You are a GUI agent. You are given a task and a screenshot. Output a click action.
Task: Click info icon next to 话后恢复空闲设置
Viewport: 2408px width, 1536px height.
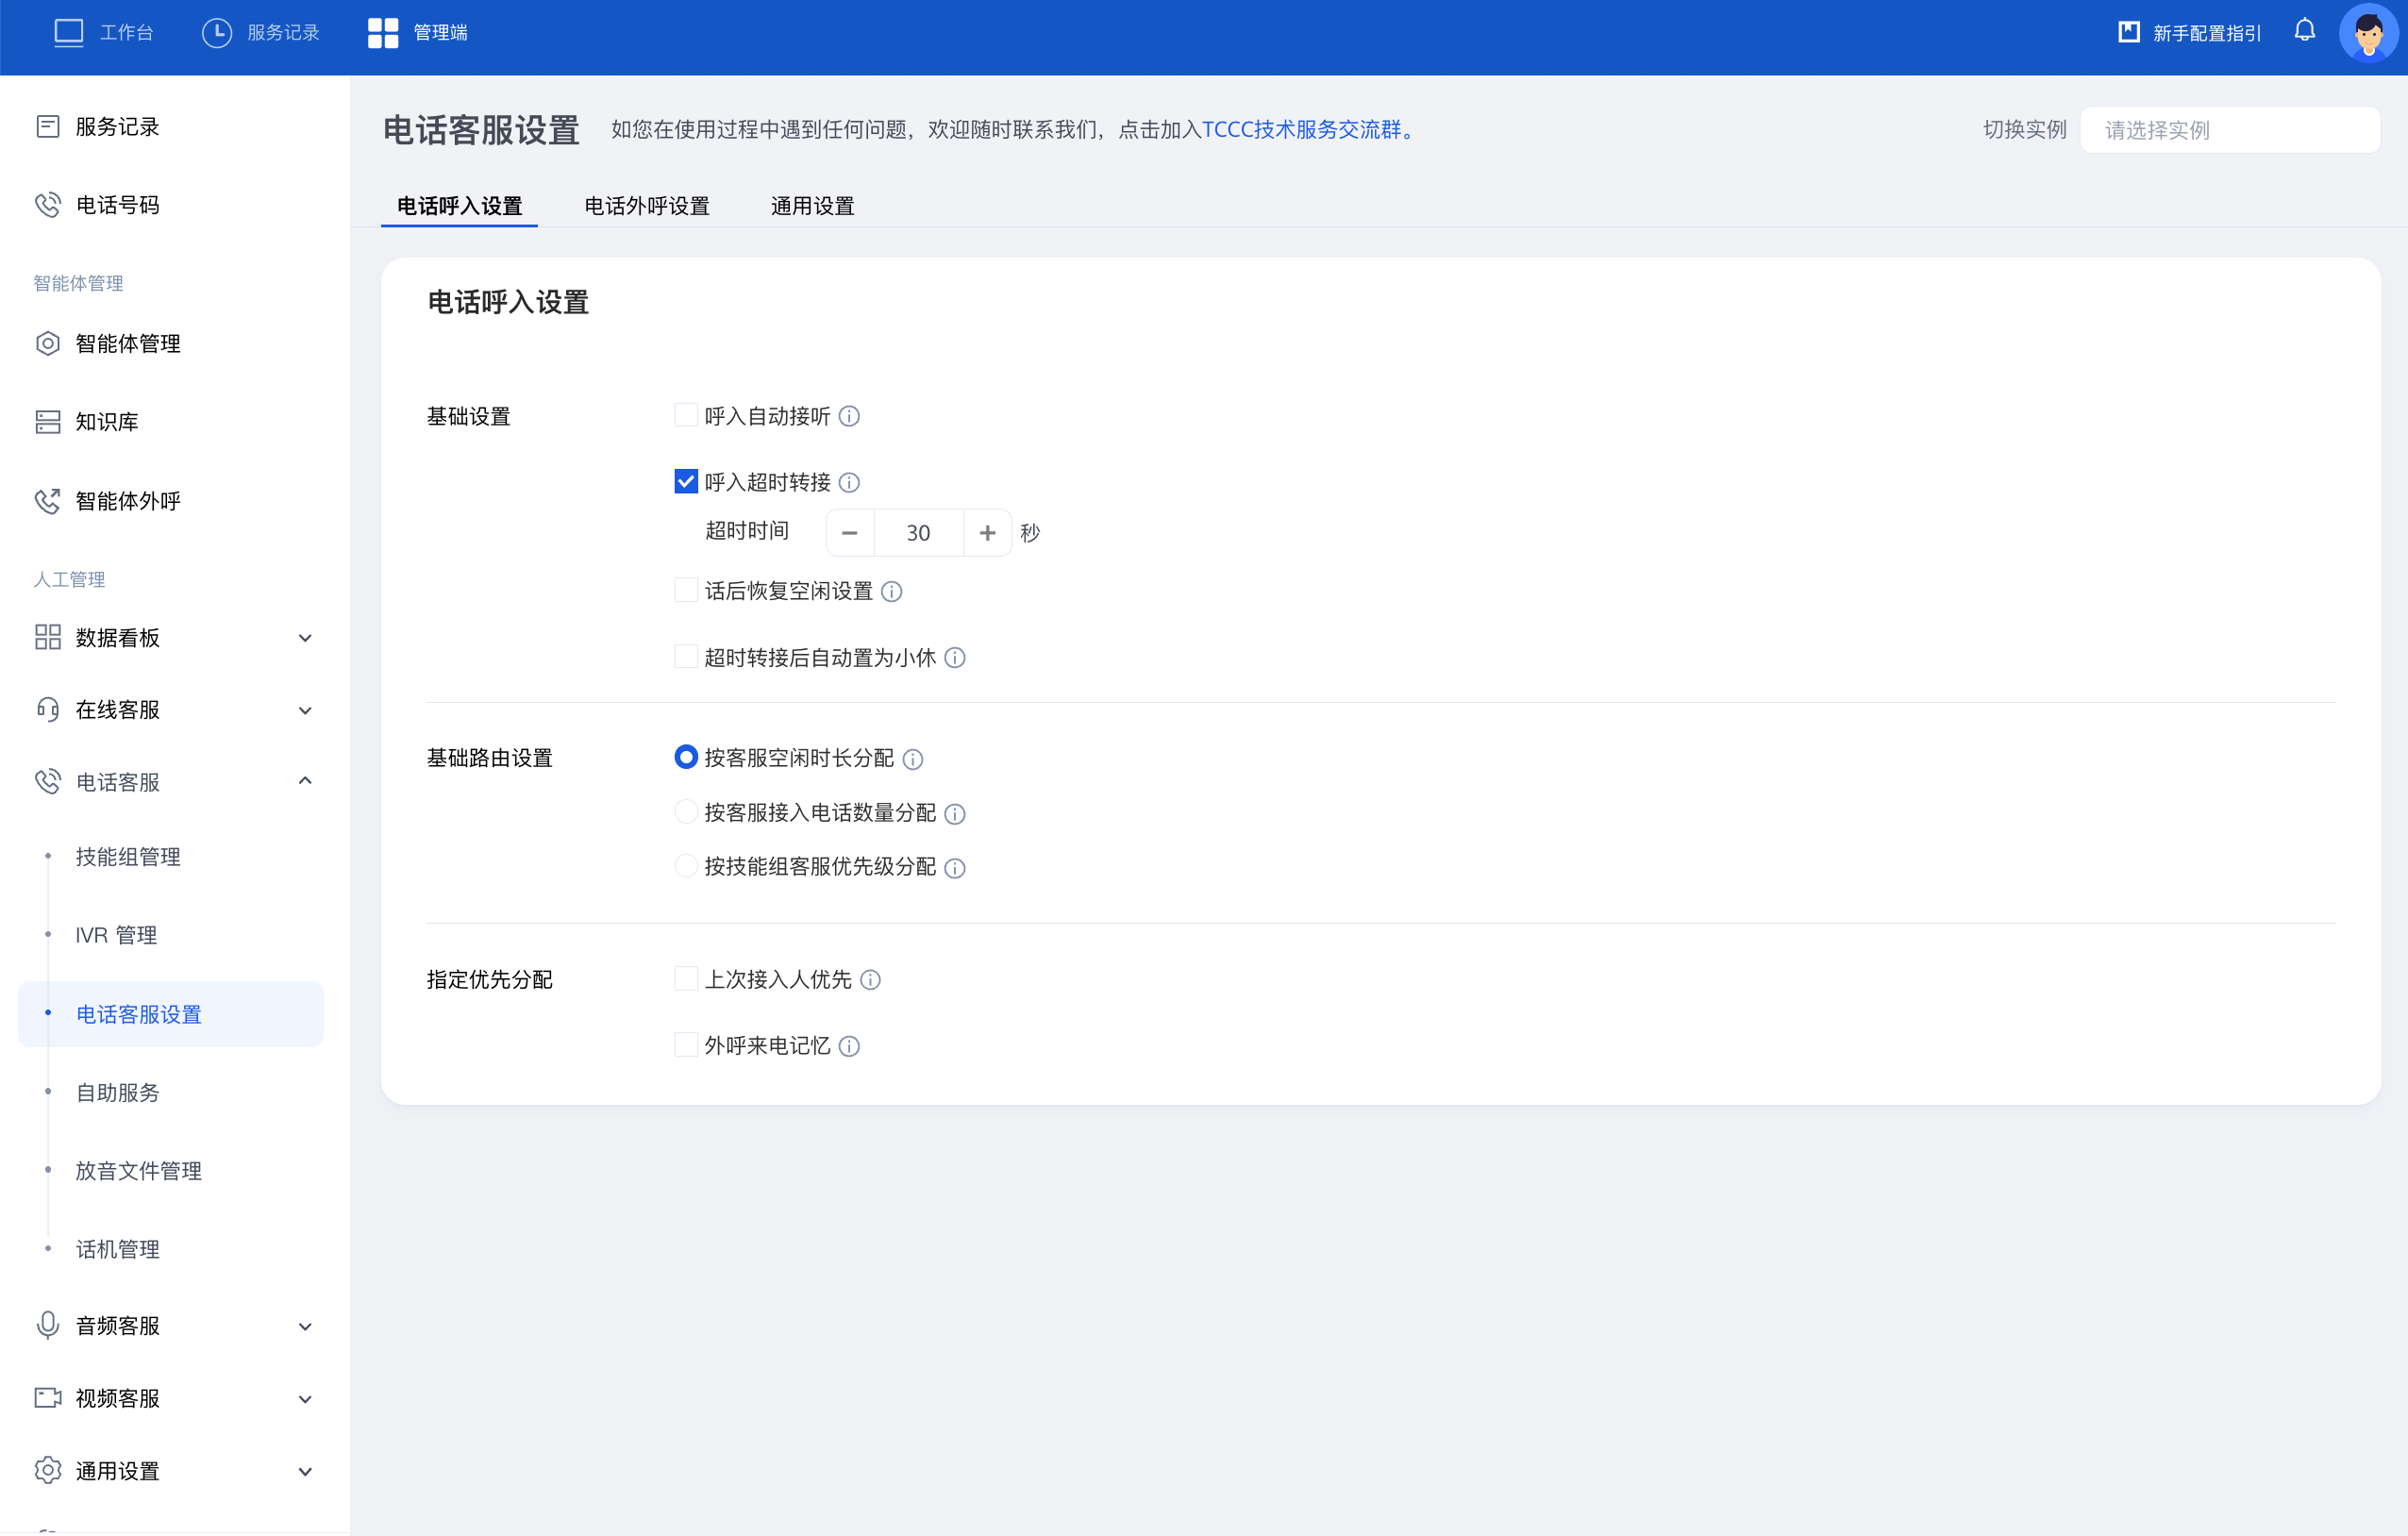coord(891,592)
